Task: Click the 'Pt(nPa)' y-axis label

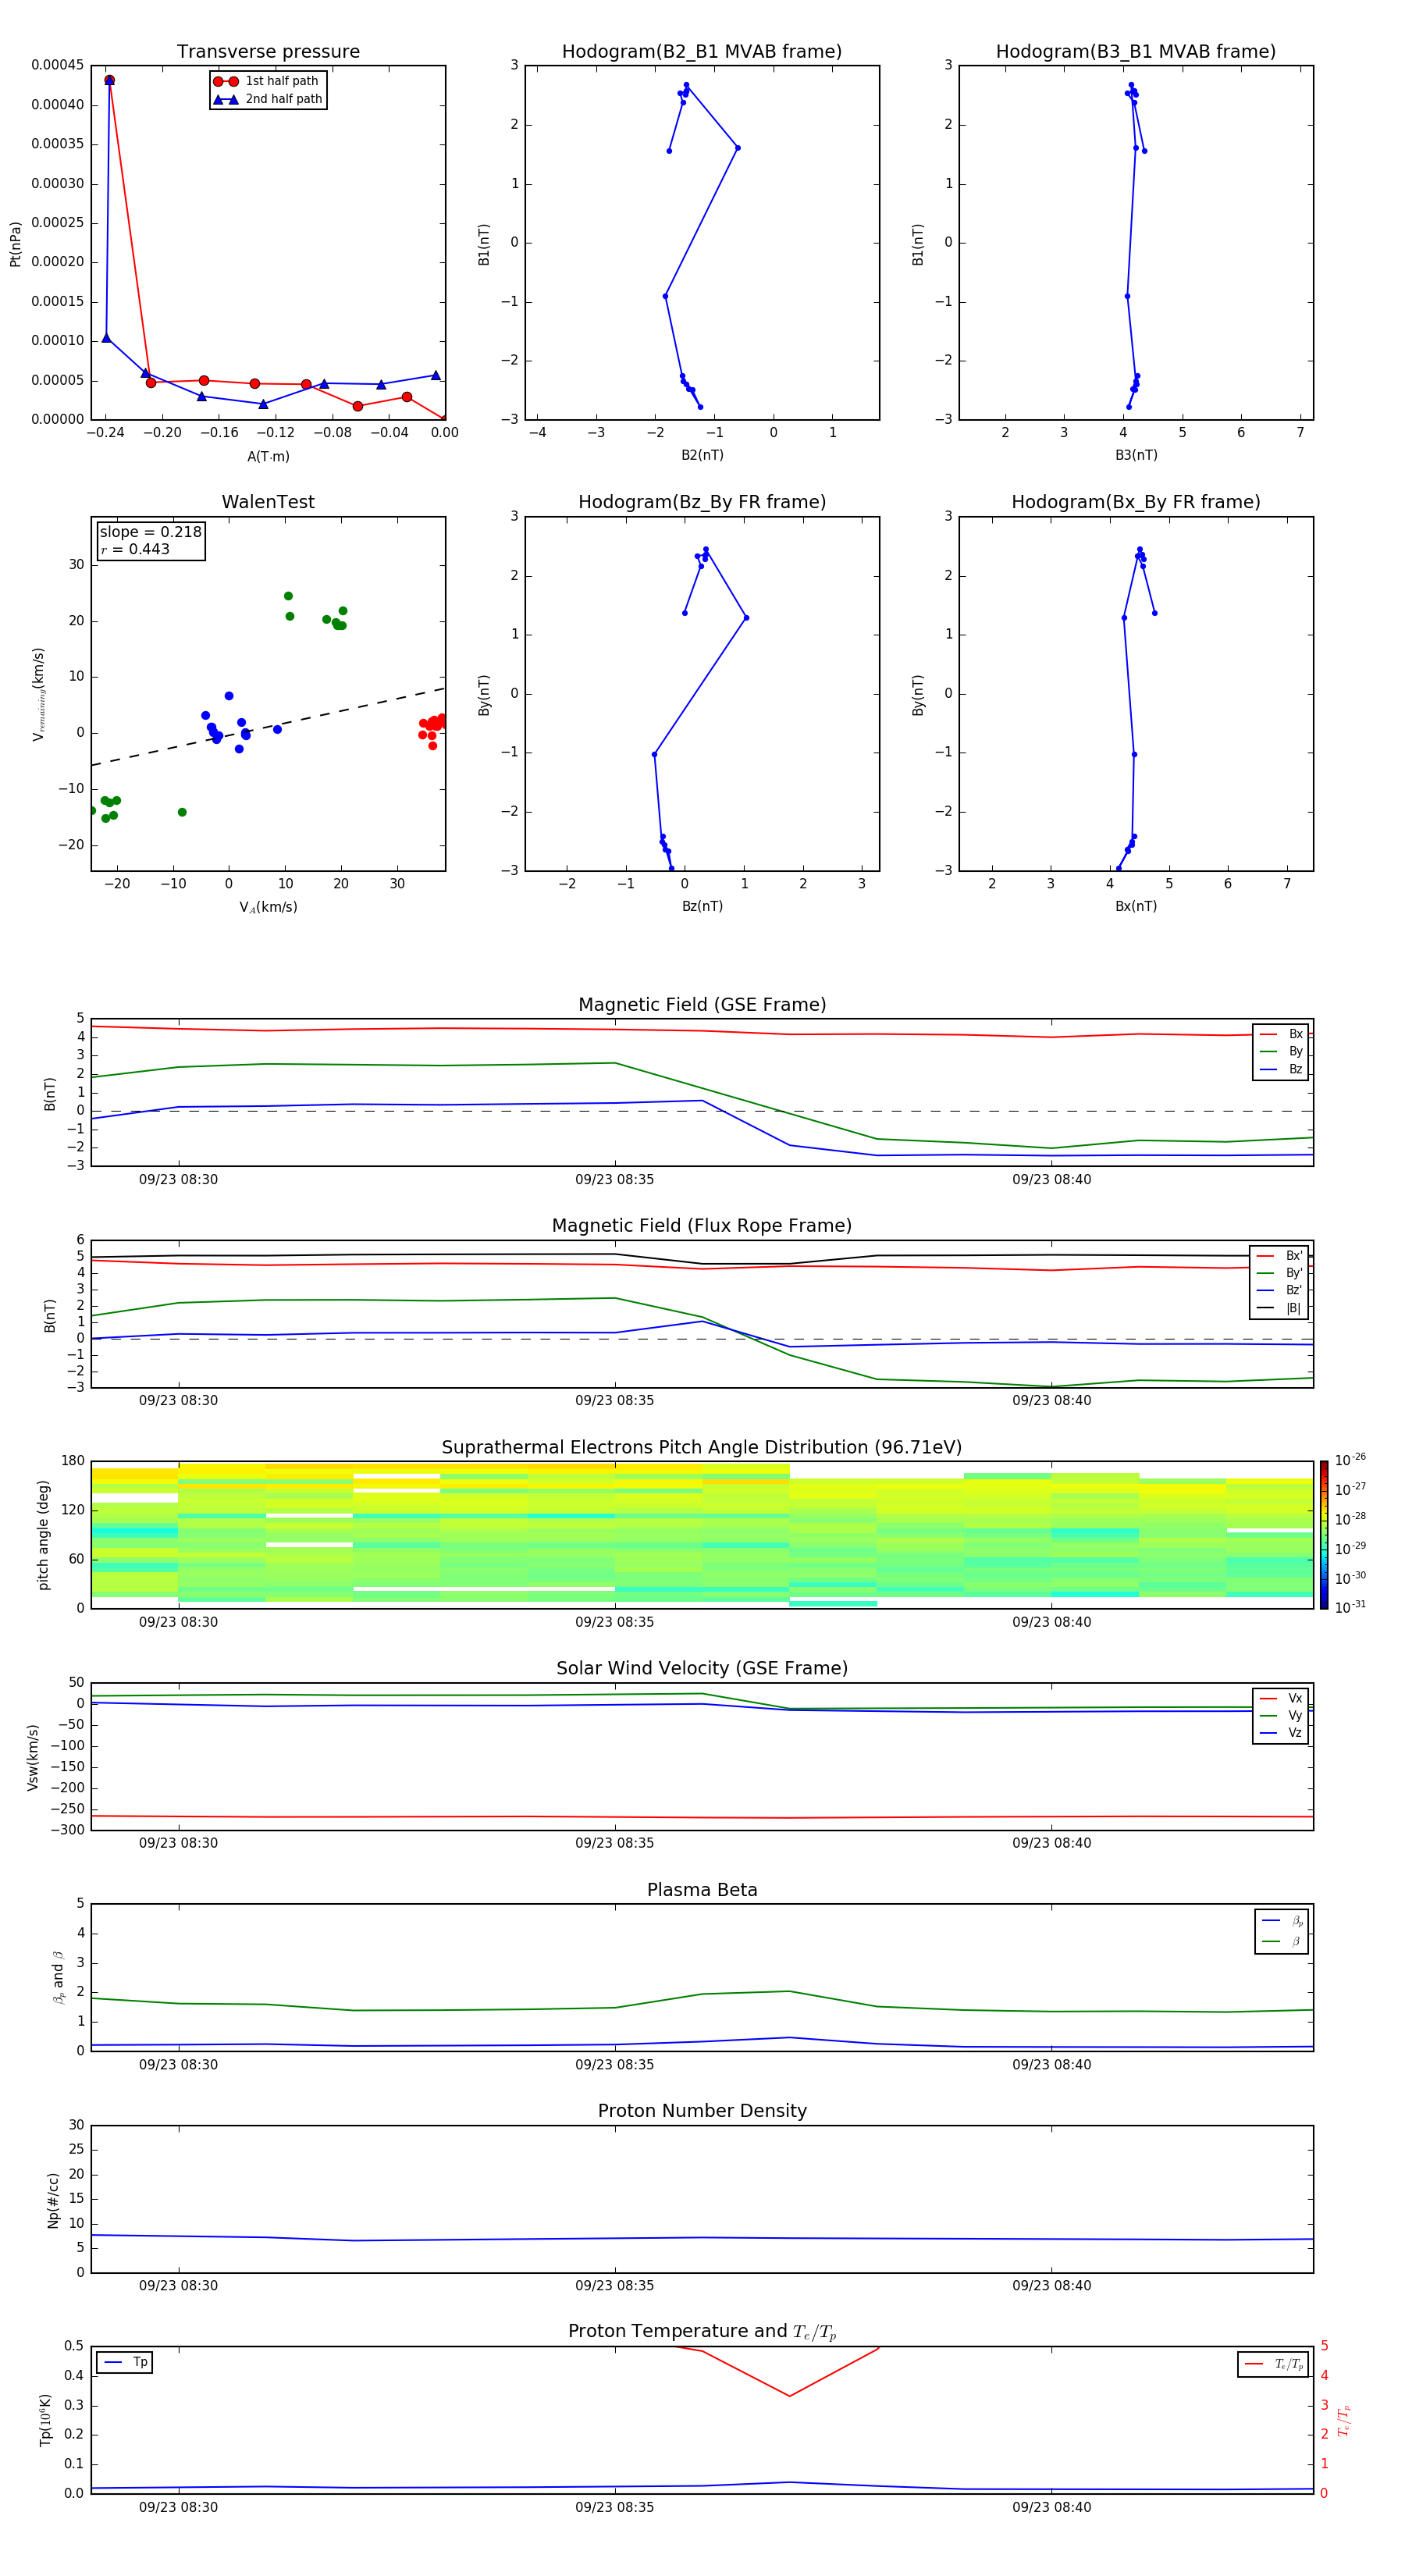Action: coord(15,243)
